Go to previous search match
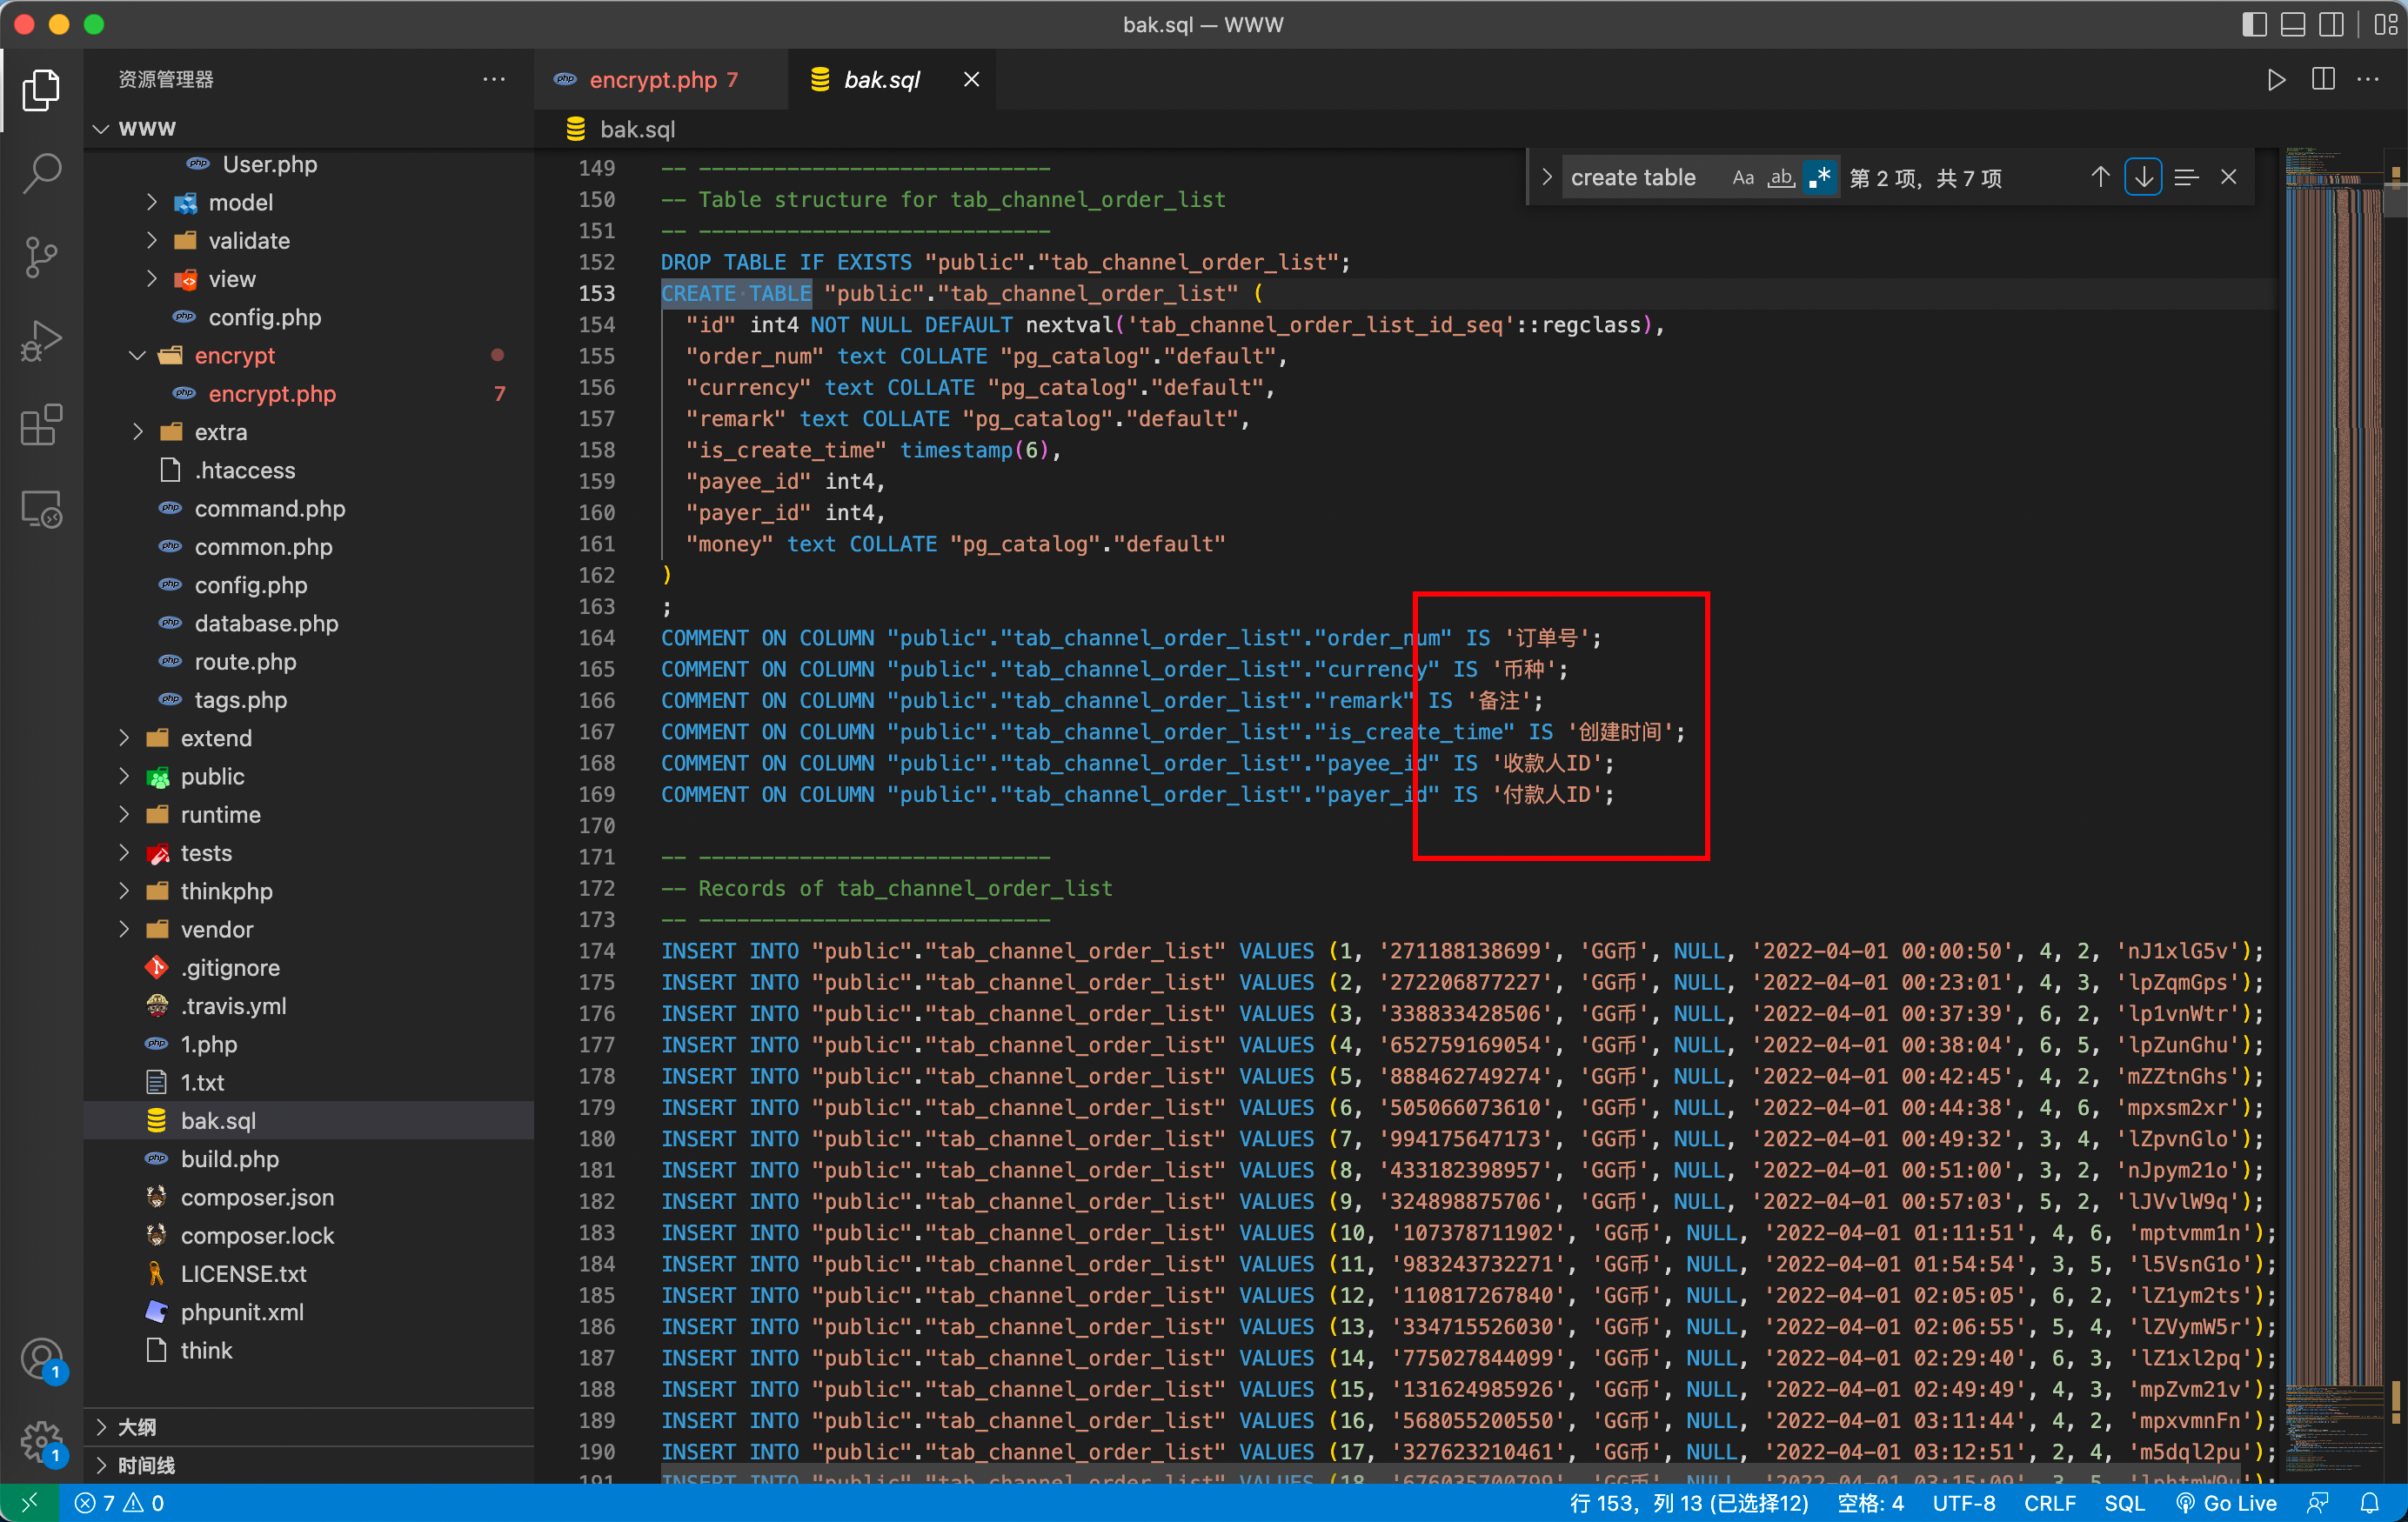2408x1522 pixels. click(x=2100, y=178)
